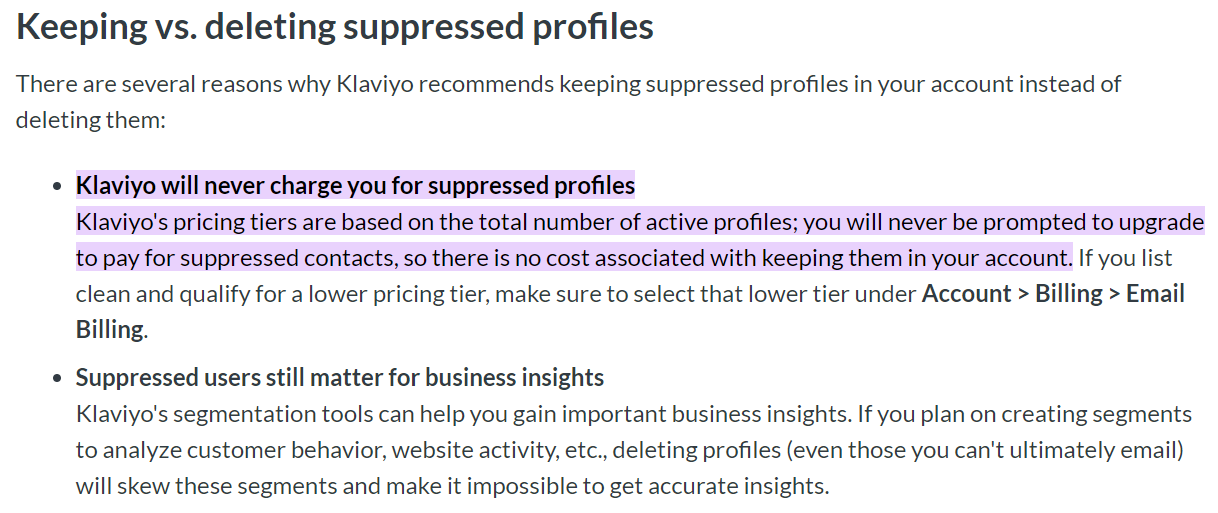Click the parenthetical 'even those you can't ultimately email'

point(984,450)
